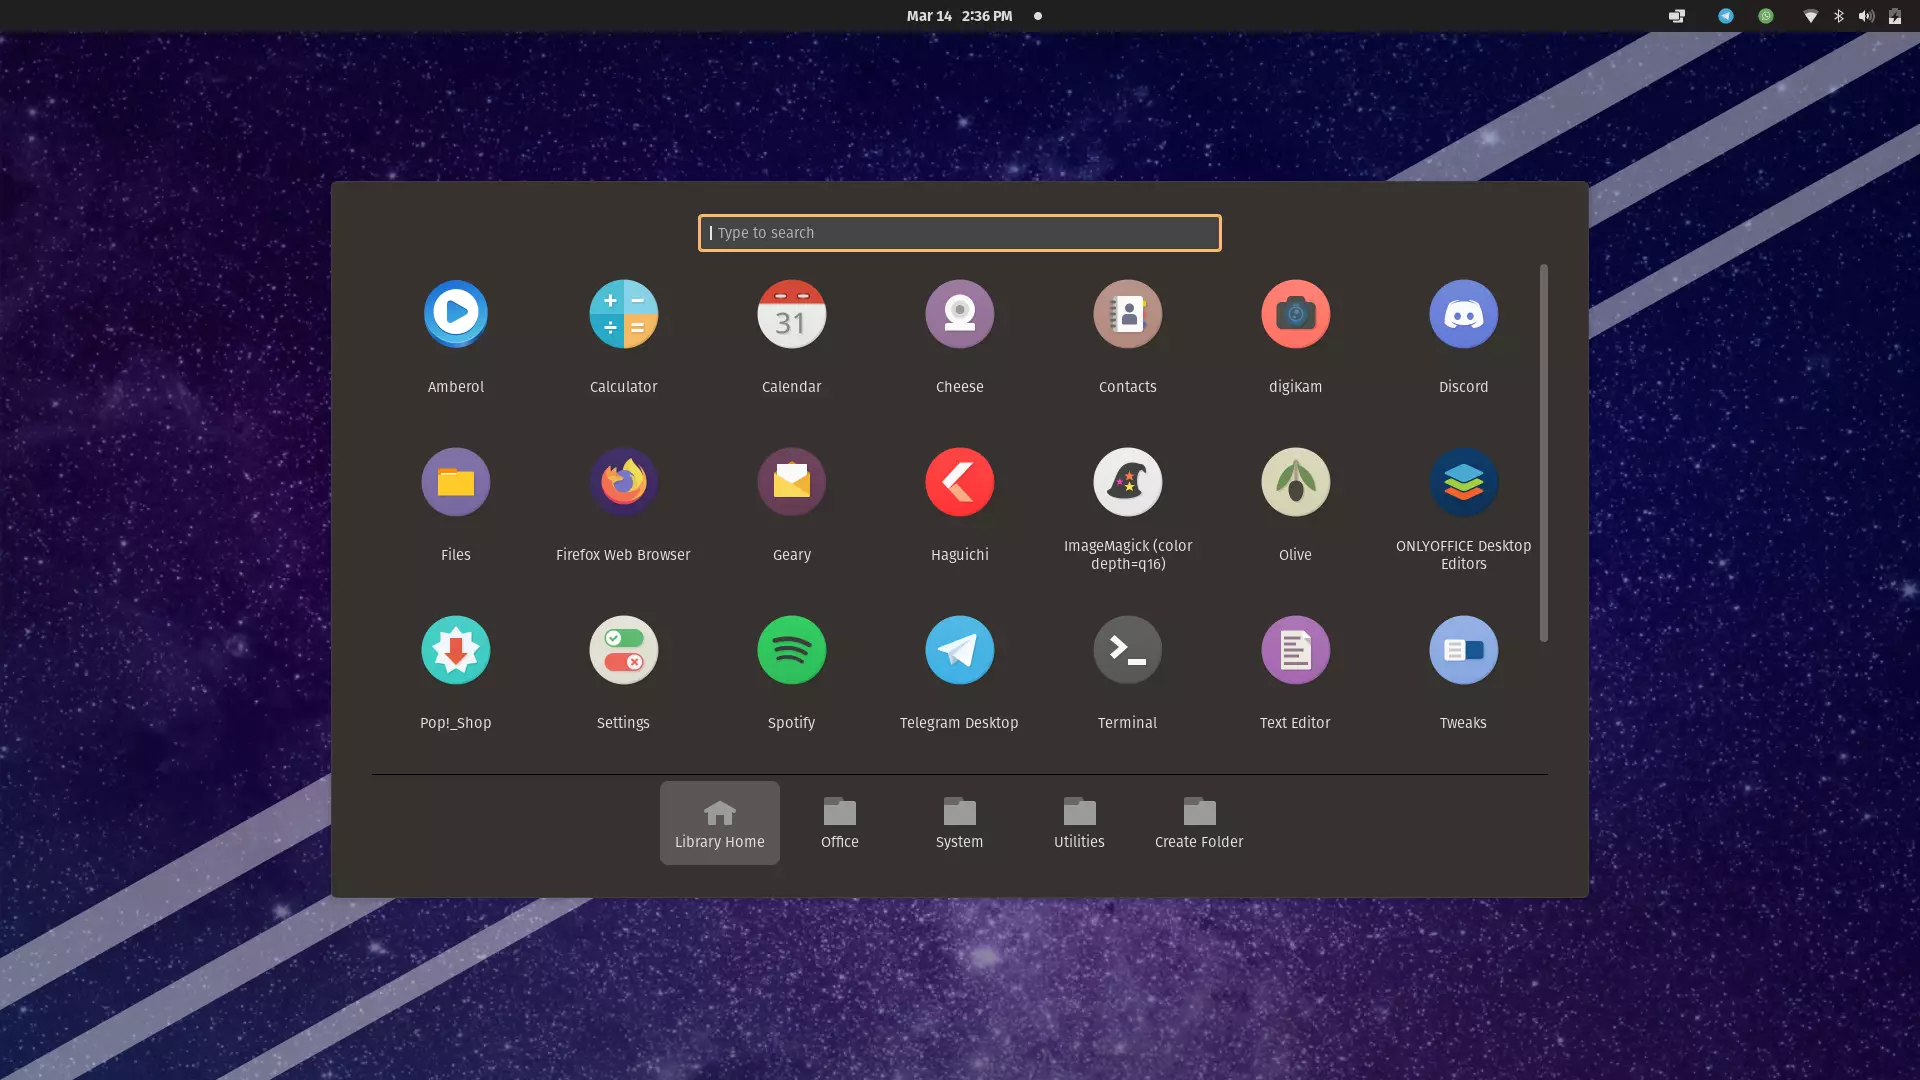Open the System folder category
The height and width of the screenshot is (1080, 1920).
959,823
